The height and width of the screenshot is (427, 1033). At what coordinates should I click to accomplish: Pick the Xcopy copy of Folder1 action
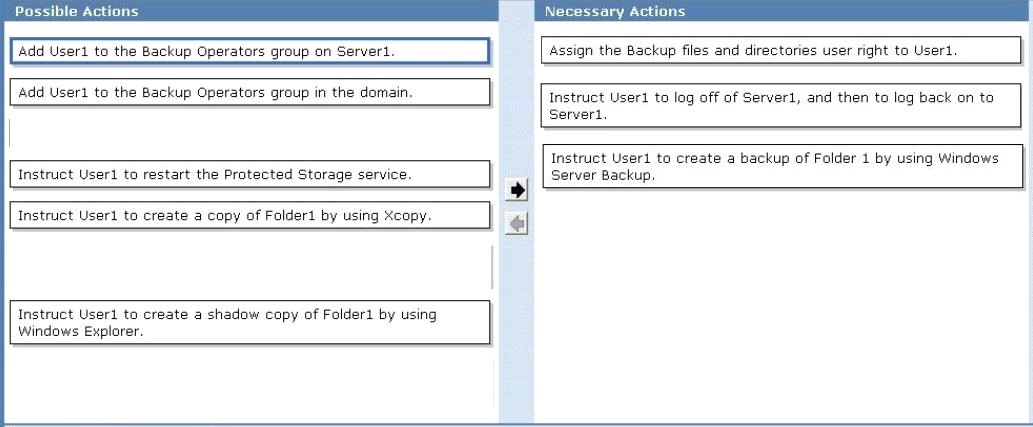click(x=250, y=215)
